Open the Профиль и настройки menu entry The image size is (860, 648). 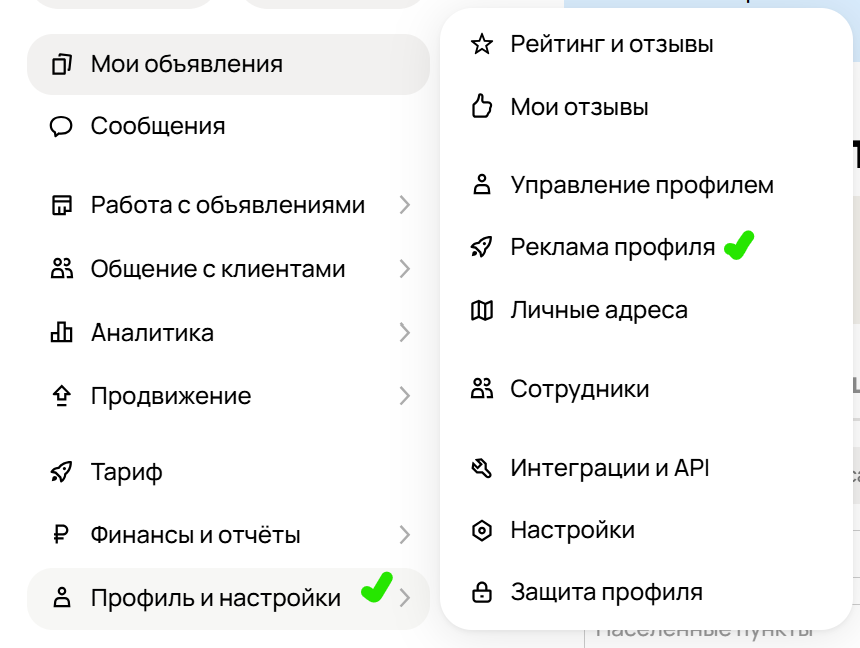point(215,599)
